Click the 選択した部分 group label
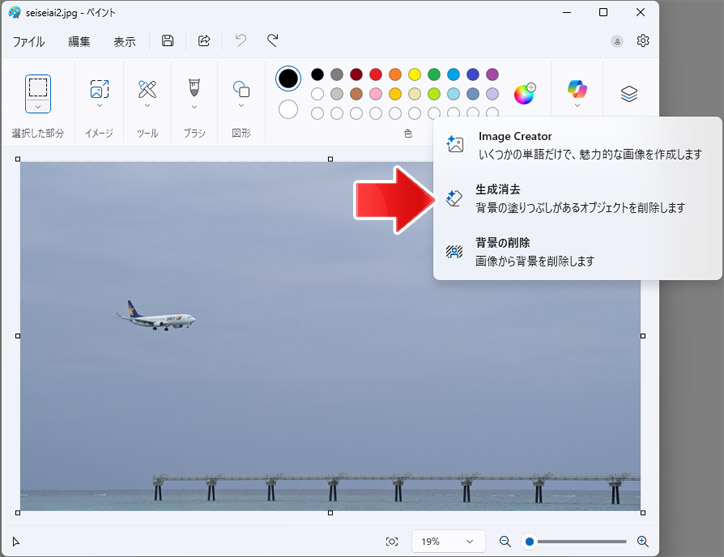Viewport: 724px width, 557px height. [38, 133]
